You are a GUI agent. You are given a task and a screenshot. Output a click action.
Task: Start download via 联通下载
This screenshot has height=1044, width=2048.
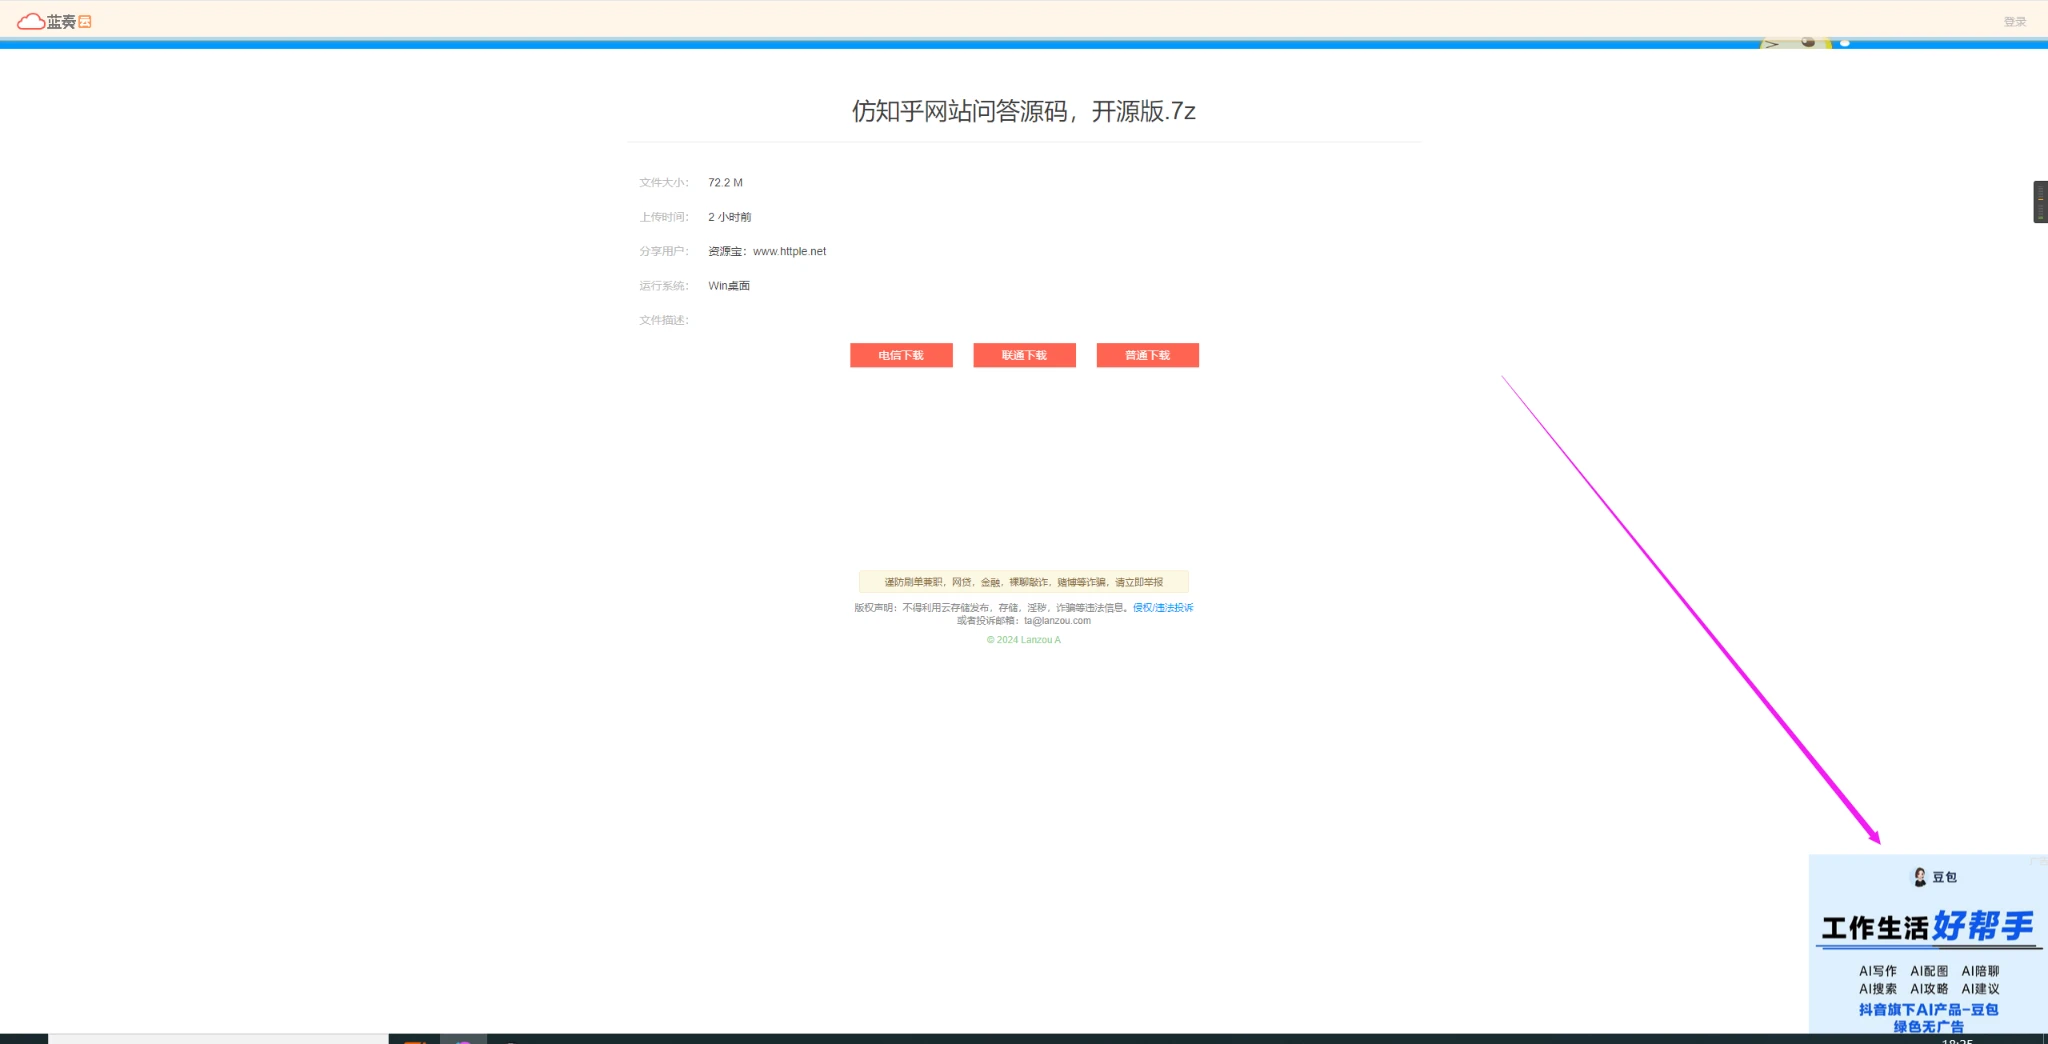pyautogui.click(x=1024, y=355)
